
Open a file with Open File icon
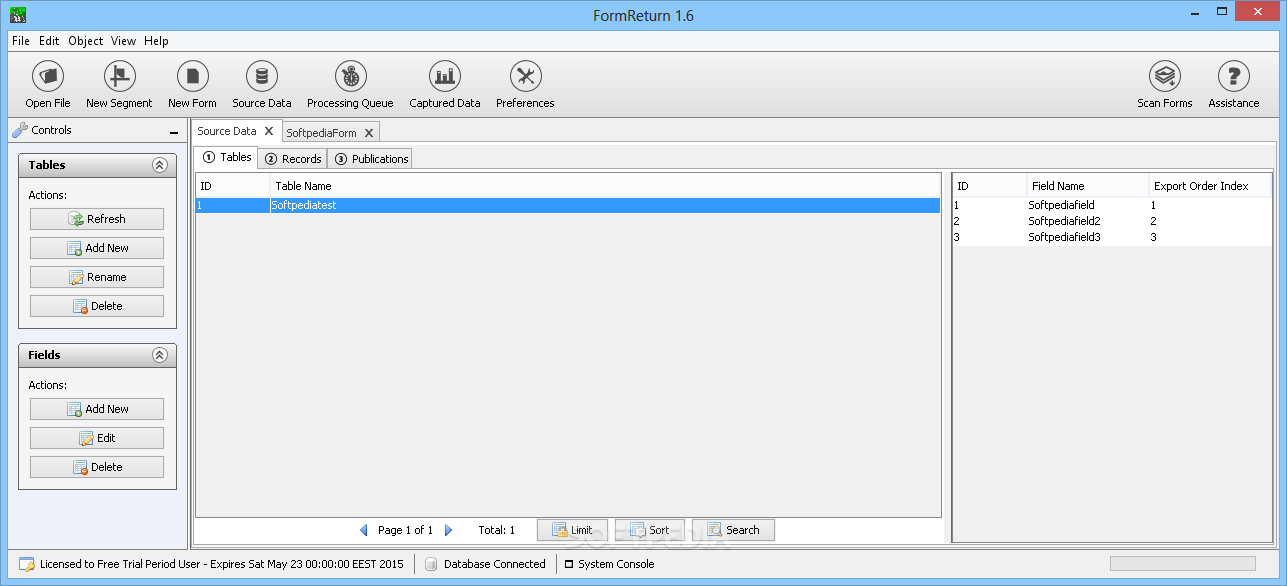pyautogui.click(x=48, y=77)
